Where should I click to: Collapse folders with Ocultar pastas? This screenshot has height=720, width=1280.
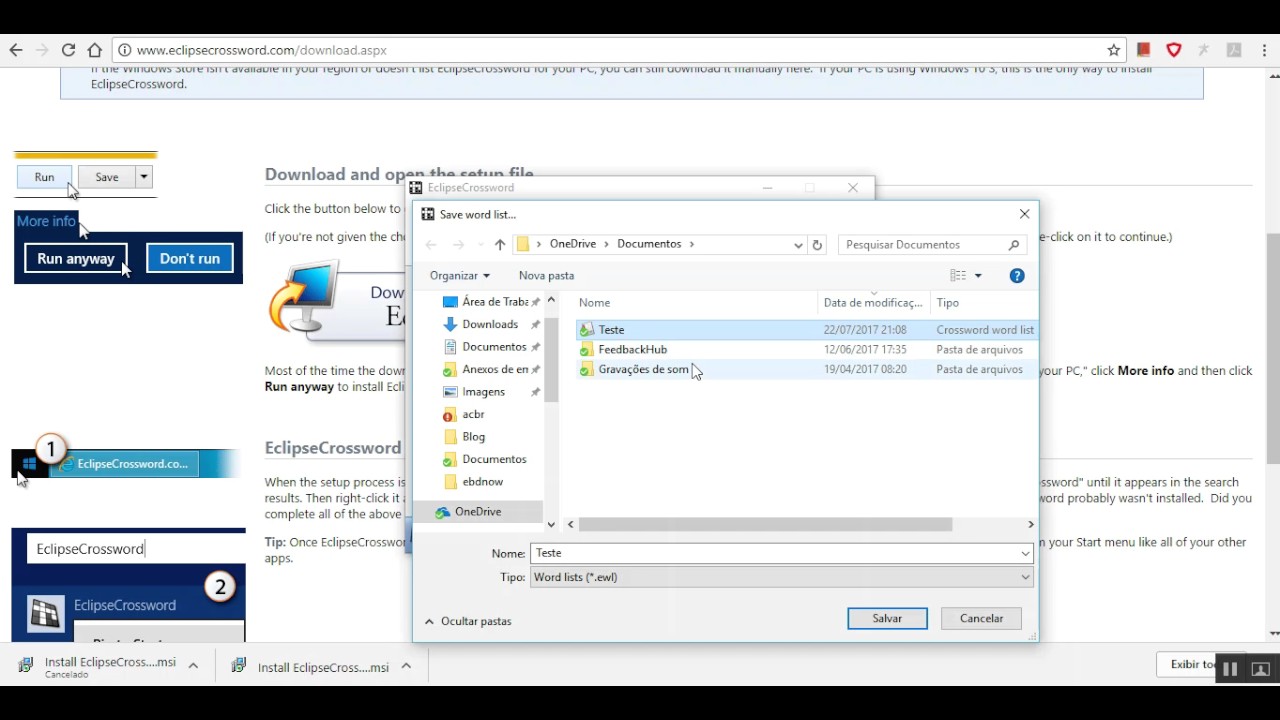[x=468, y=621]
